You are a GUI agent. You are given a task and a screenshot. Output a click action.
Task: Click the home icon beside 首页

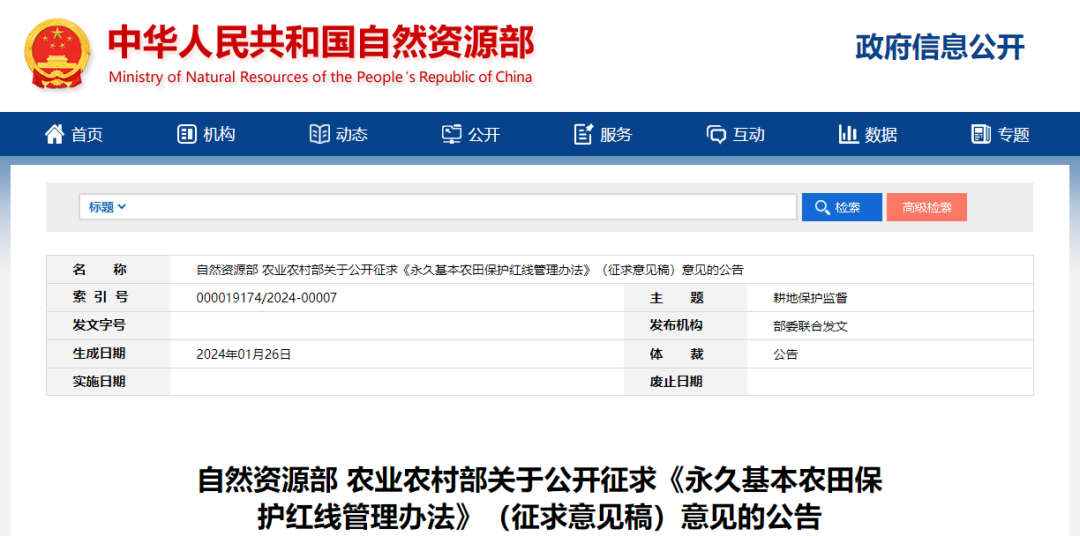[54, 134]
